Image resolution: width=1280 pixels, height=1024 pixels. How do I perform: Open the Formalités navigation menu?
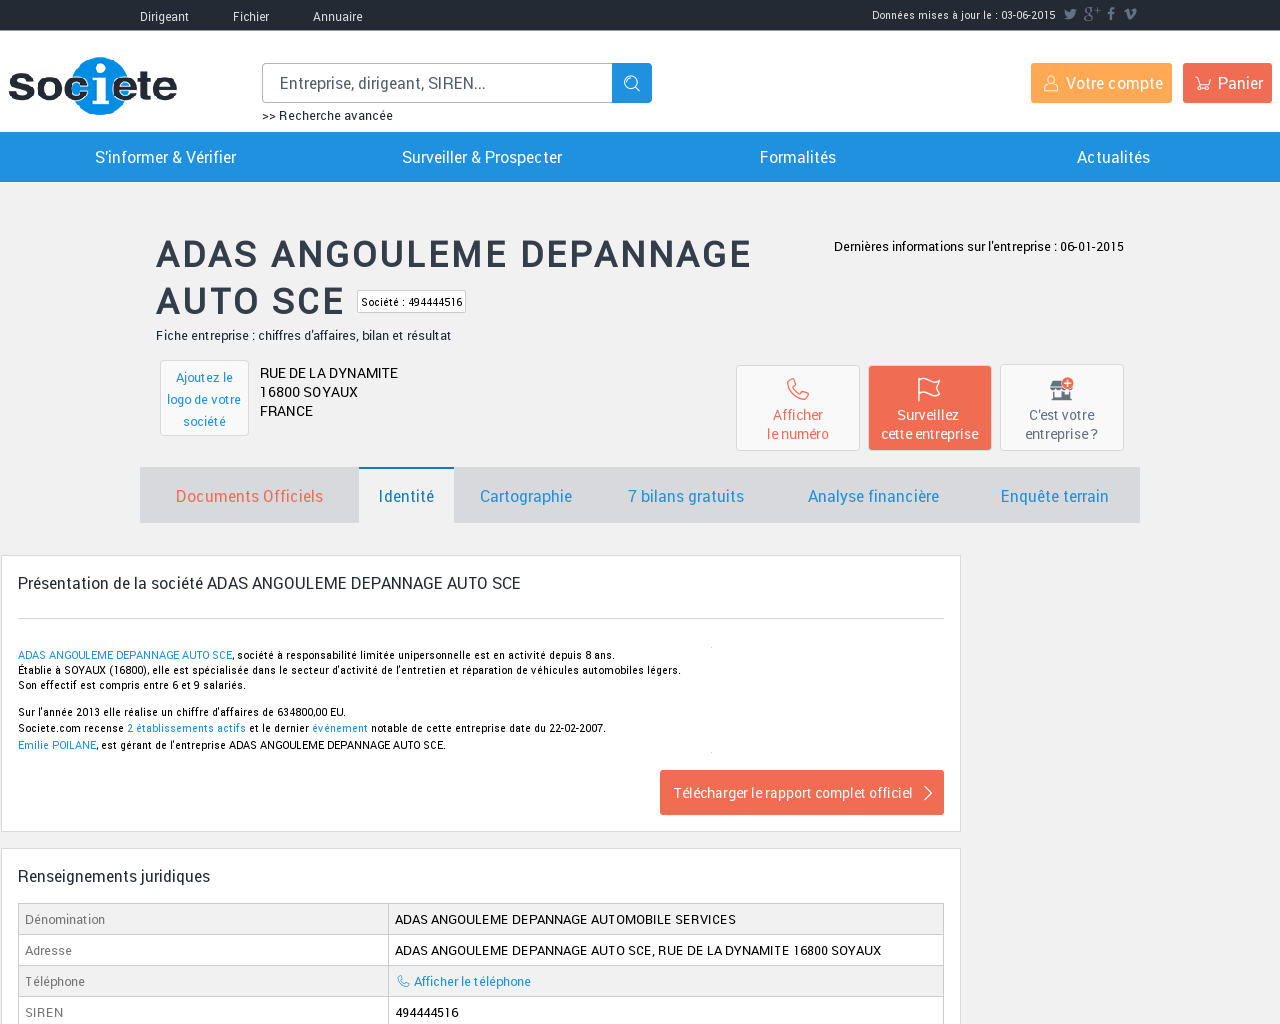(x=798, y=157)
